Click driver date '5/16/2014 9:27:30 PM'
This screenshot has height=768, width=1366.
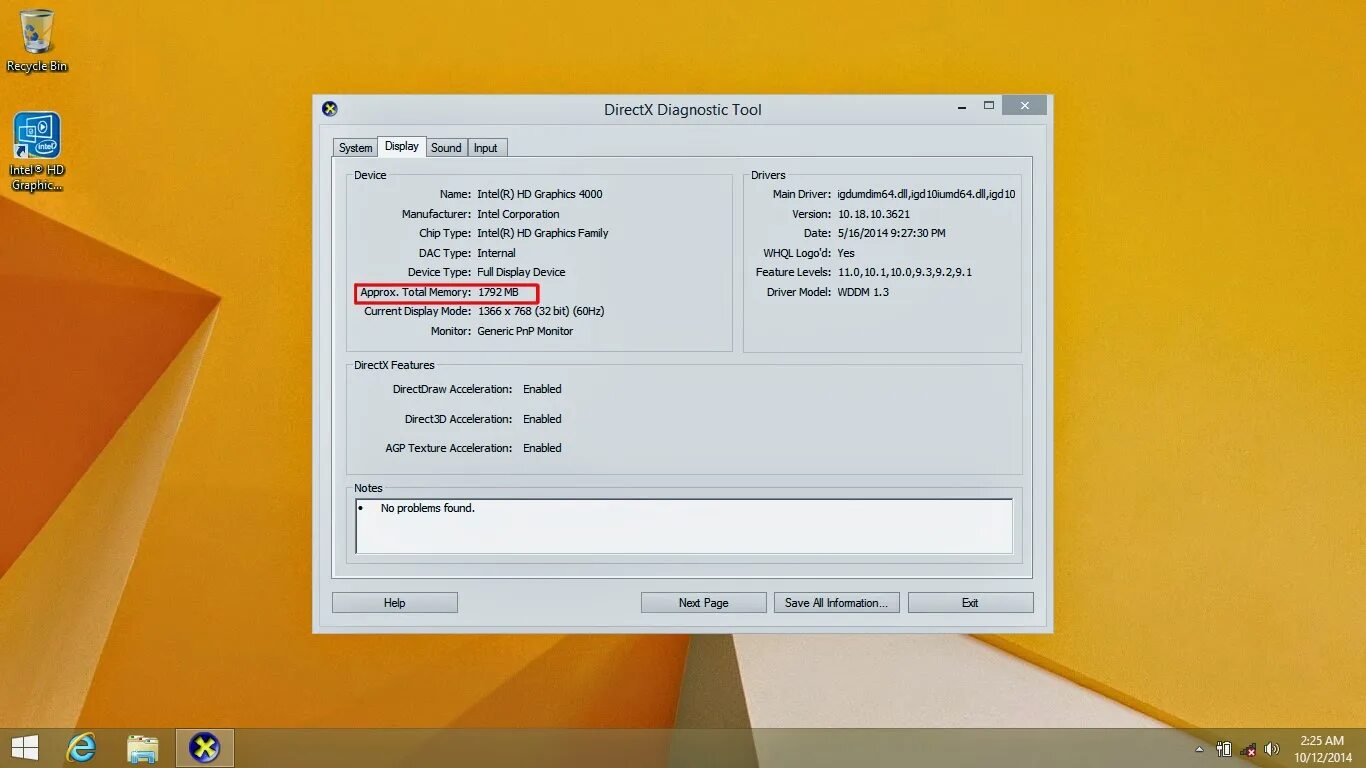coord(891,233)
